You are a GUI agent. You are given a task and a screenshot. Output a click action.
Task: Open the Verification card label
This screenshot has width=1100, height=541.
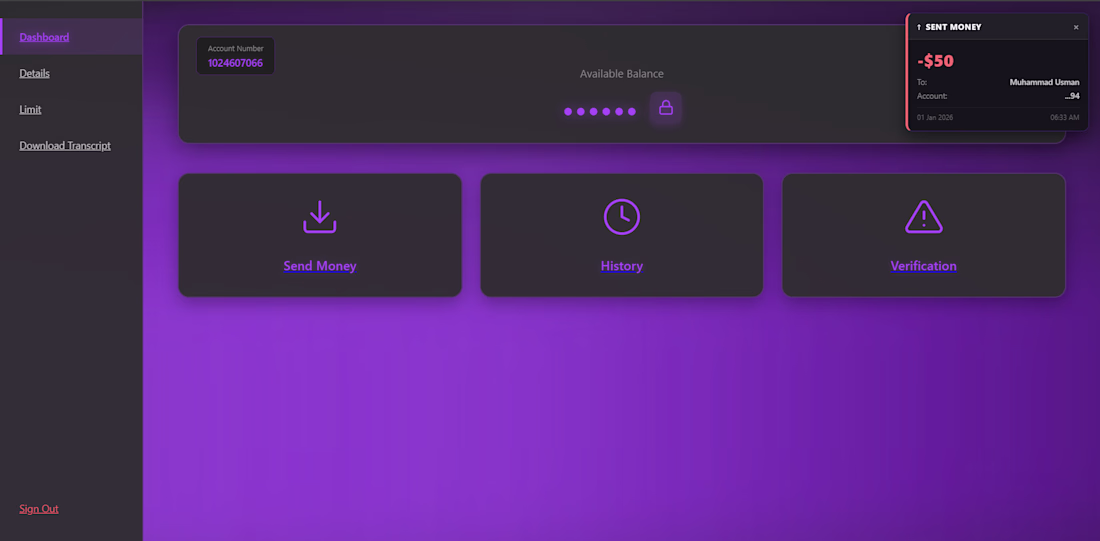pos(923,266)
